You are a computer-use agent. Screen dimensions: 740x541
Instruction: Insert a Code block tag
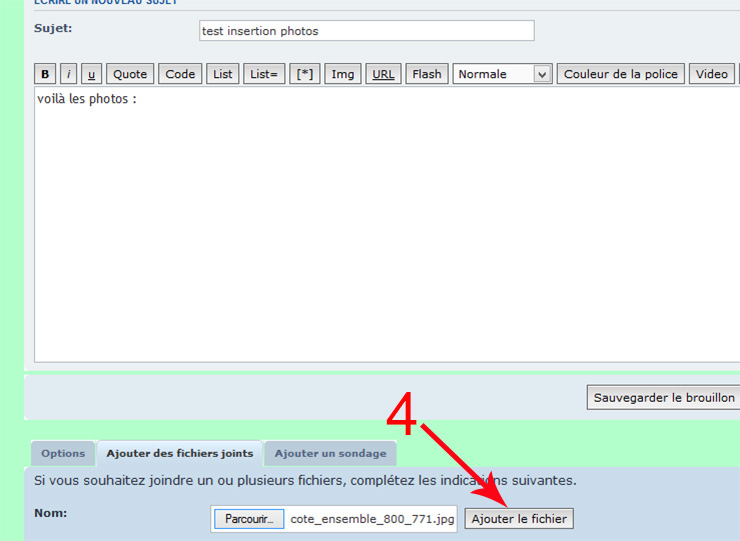tap(180, 74)
